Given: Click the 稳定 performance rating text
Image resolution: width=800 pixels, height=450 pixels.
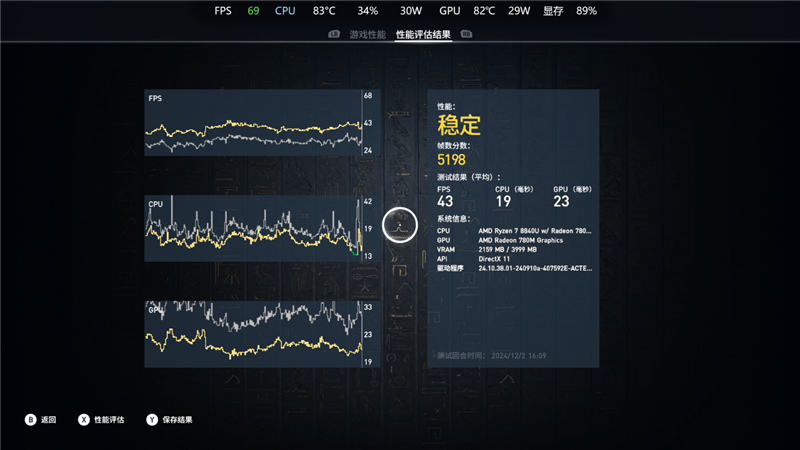Looking at the screenshot, I should tap(459, 125).
